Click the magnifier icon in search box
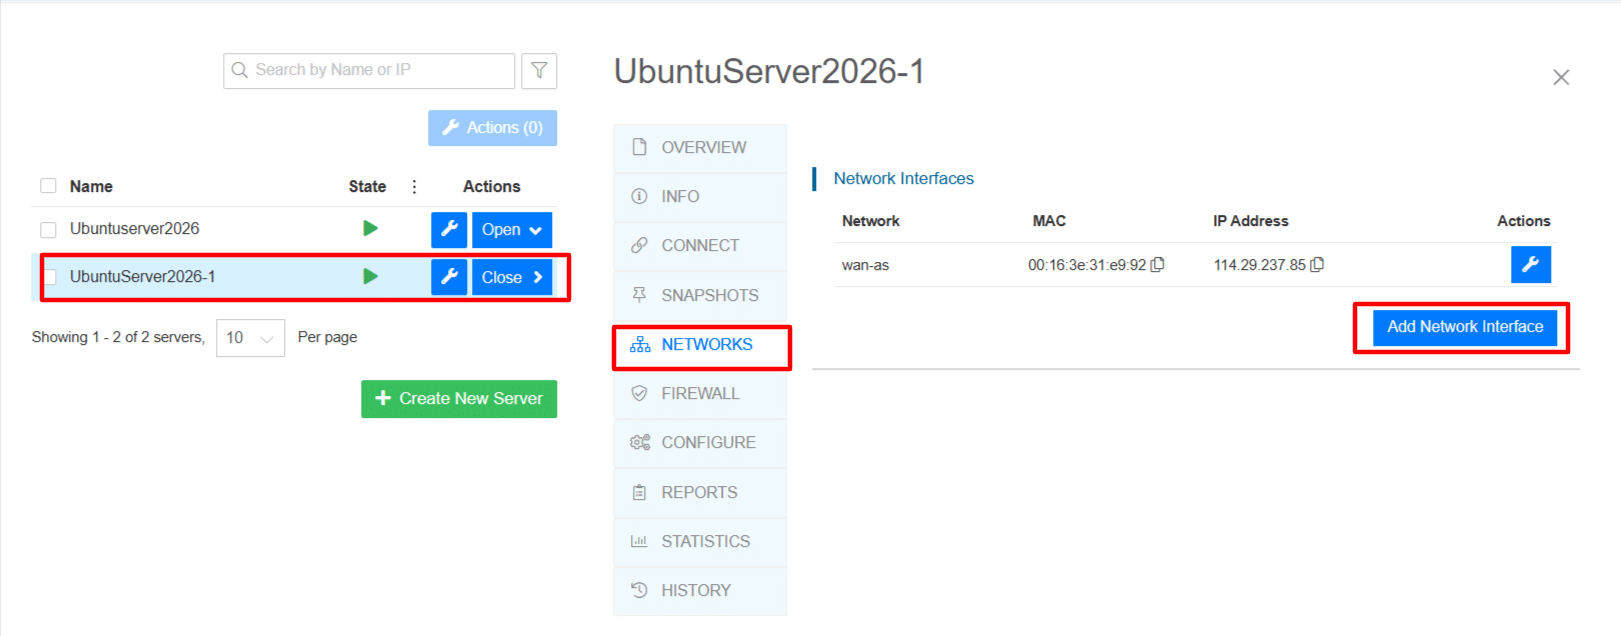This screenshot has width=1621, height=636. tap(240, 70)
